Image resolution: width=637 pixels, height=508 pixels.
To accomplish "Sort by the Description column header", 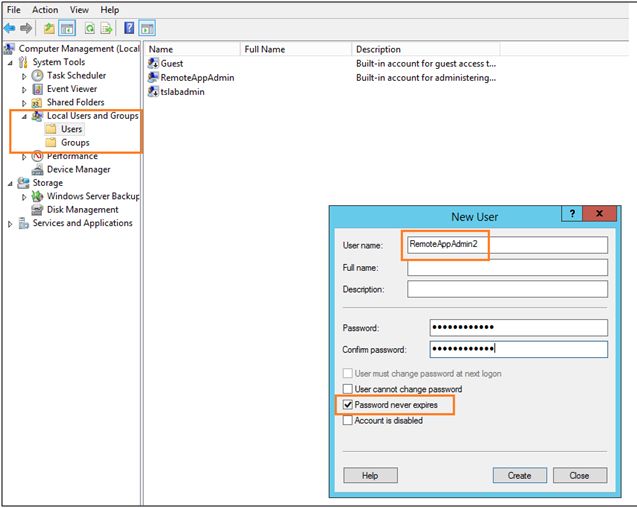I will (x=426, y=49).
